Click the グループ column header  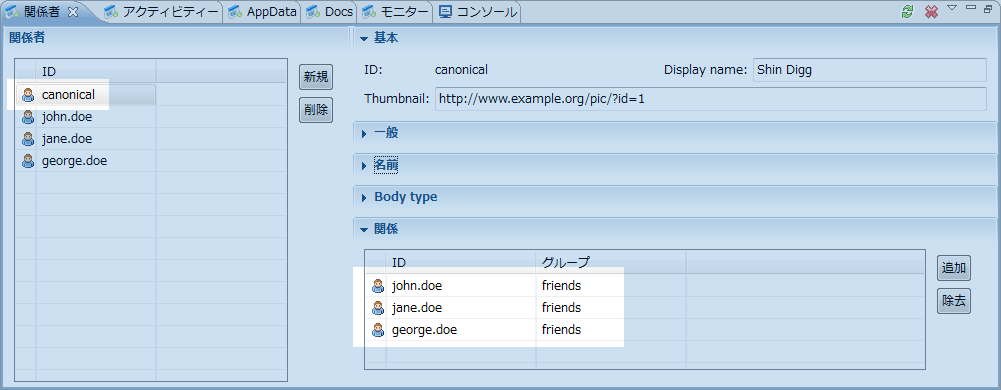click(610, 262)
